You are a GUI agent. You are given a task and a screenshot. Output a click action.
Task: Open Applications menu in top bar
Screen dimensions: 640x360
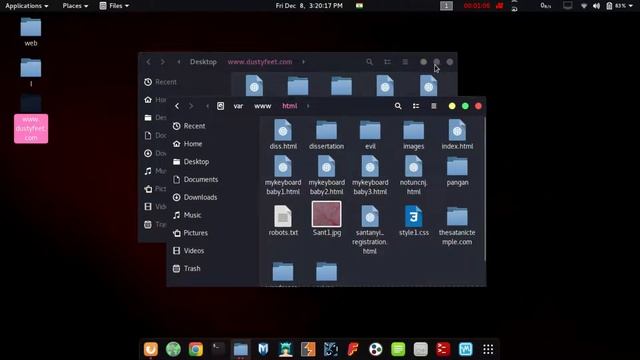tap(27, 6)
